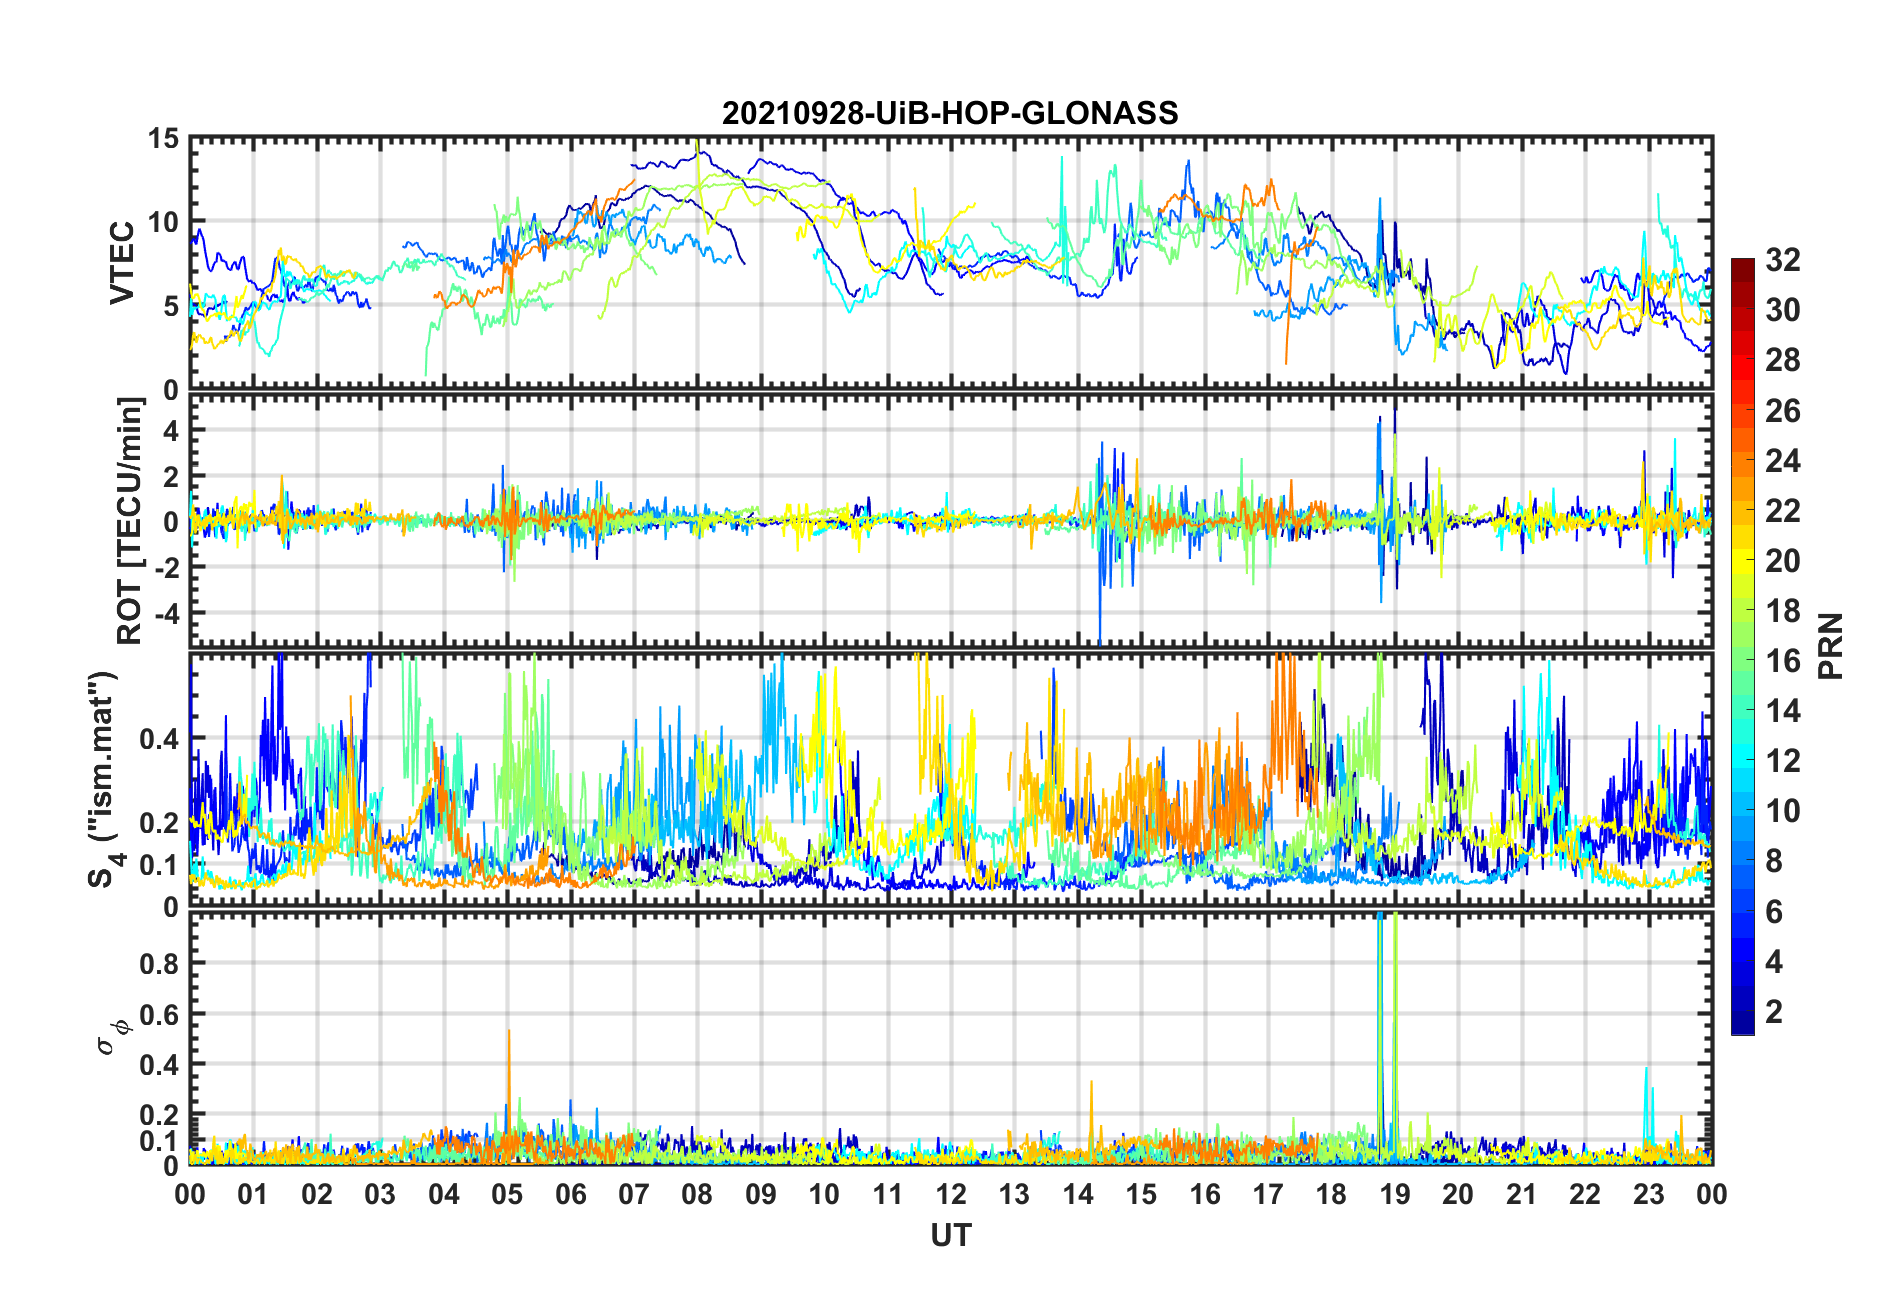Viewport: 1902px width, 1292px height.
Task: Select the UT x-axis label
Action: click(x=950, y=1236)
